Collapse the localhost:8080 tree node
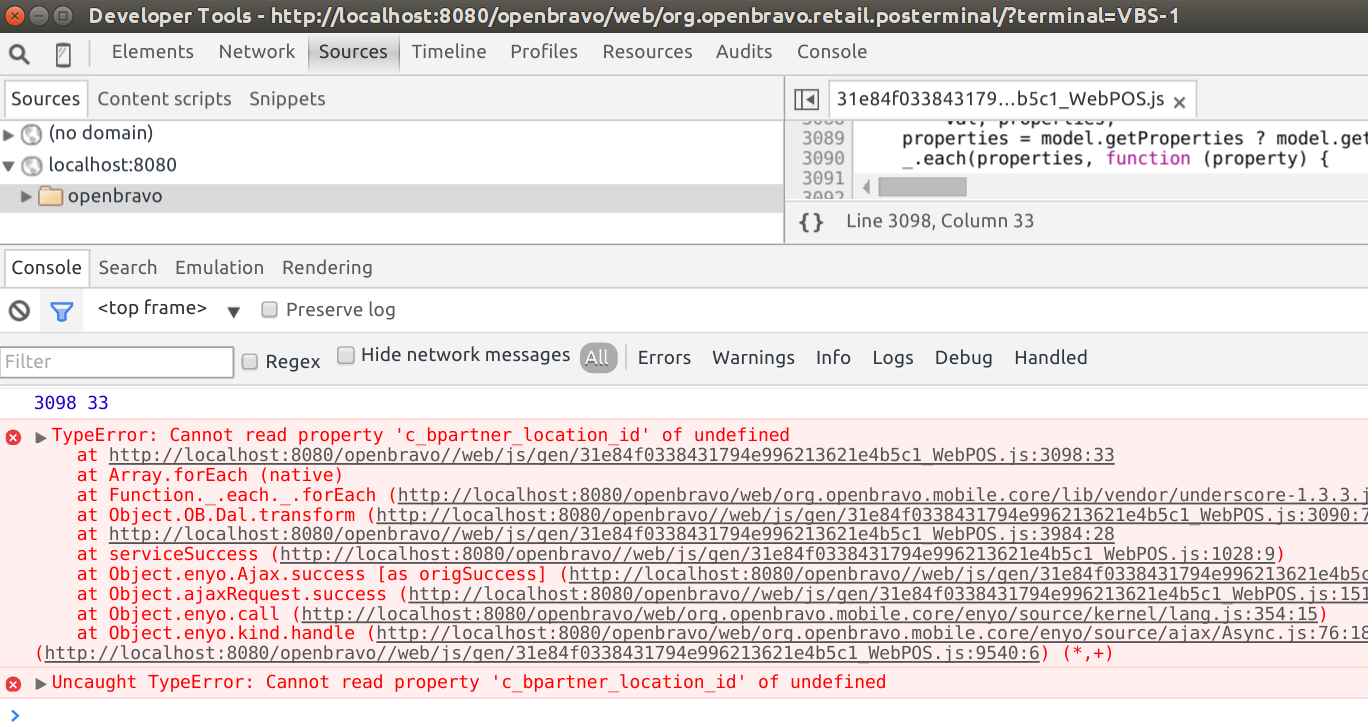The width and height of the screenshot is (1368, 723). pos(10,165)
